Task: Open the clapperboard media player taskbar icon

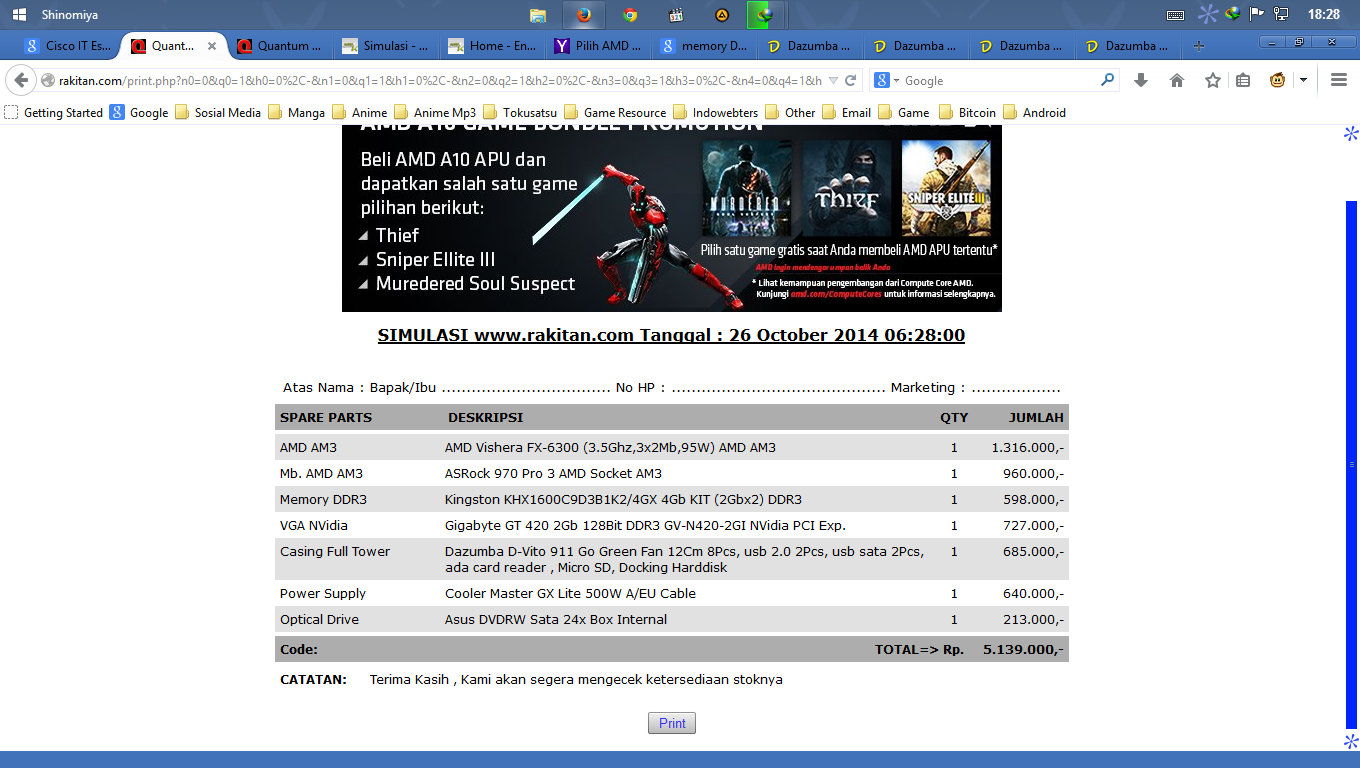Action: tap(676, 15)
